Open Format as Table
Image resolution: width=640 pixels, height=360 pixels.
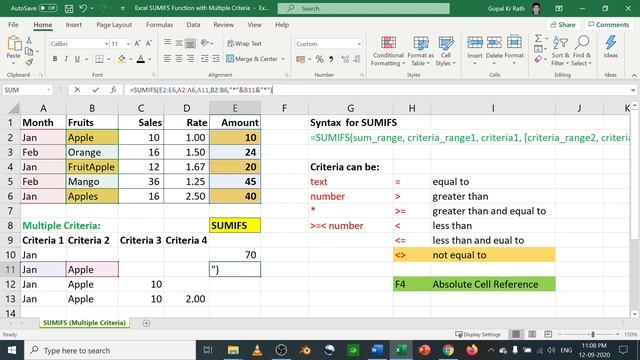(x=420, y=51)
